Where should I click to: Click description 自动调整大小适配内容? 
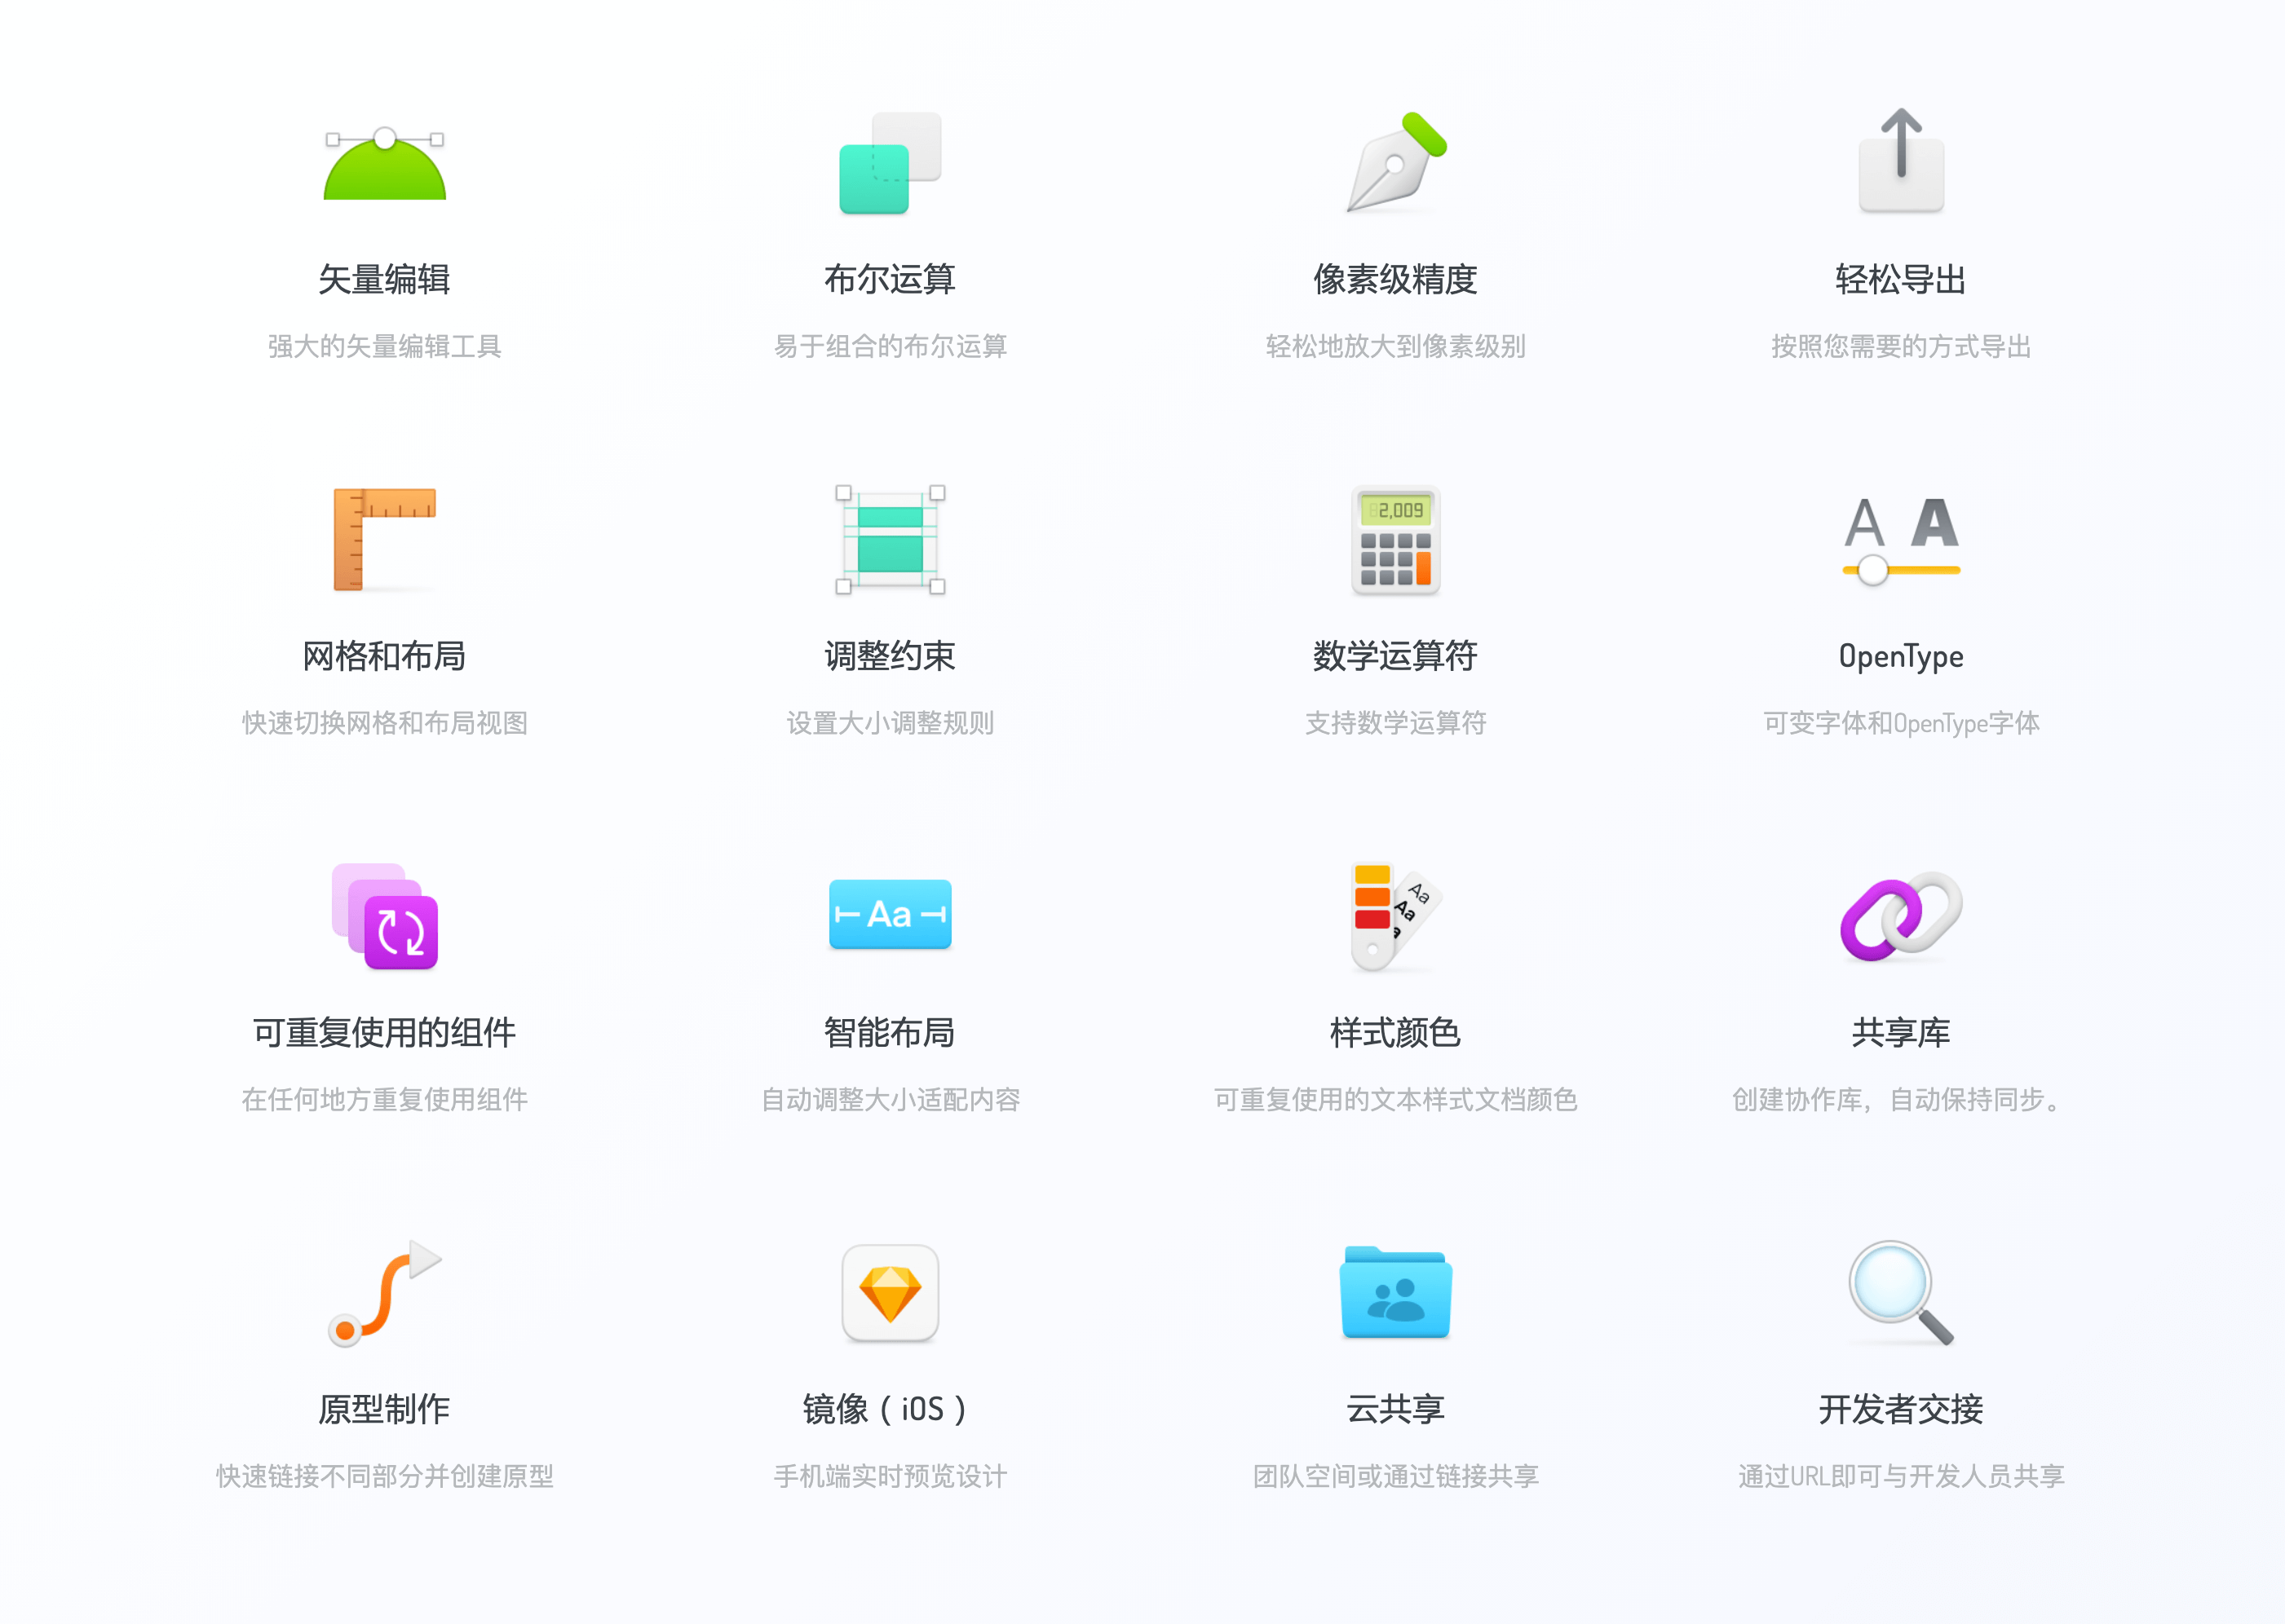[890, 1099]
